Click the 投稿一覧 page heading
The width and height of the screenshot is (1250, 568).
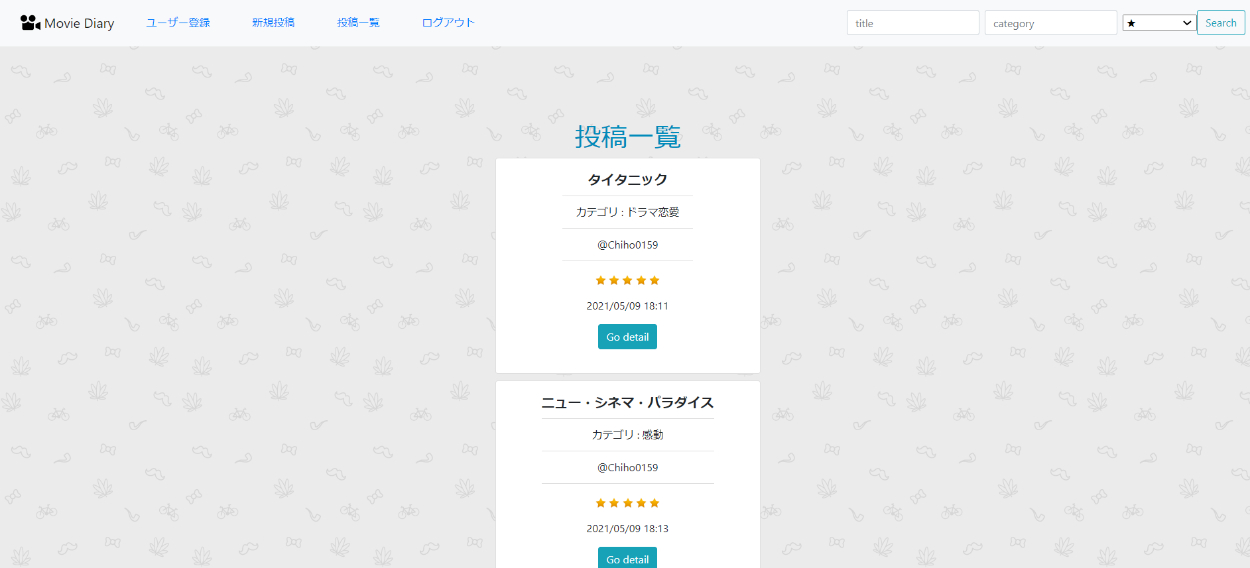pos(627,137)
